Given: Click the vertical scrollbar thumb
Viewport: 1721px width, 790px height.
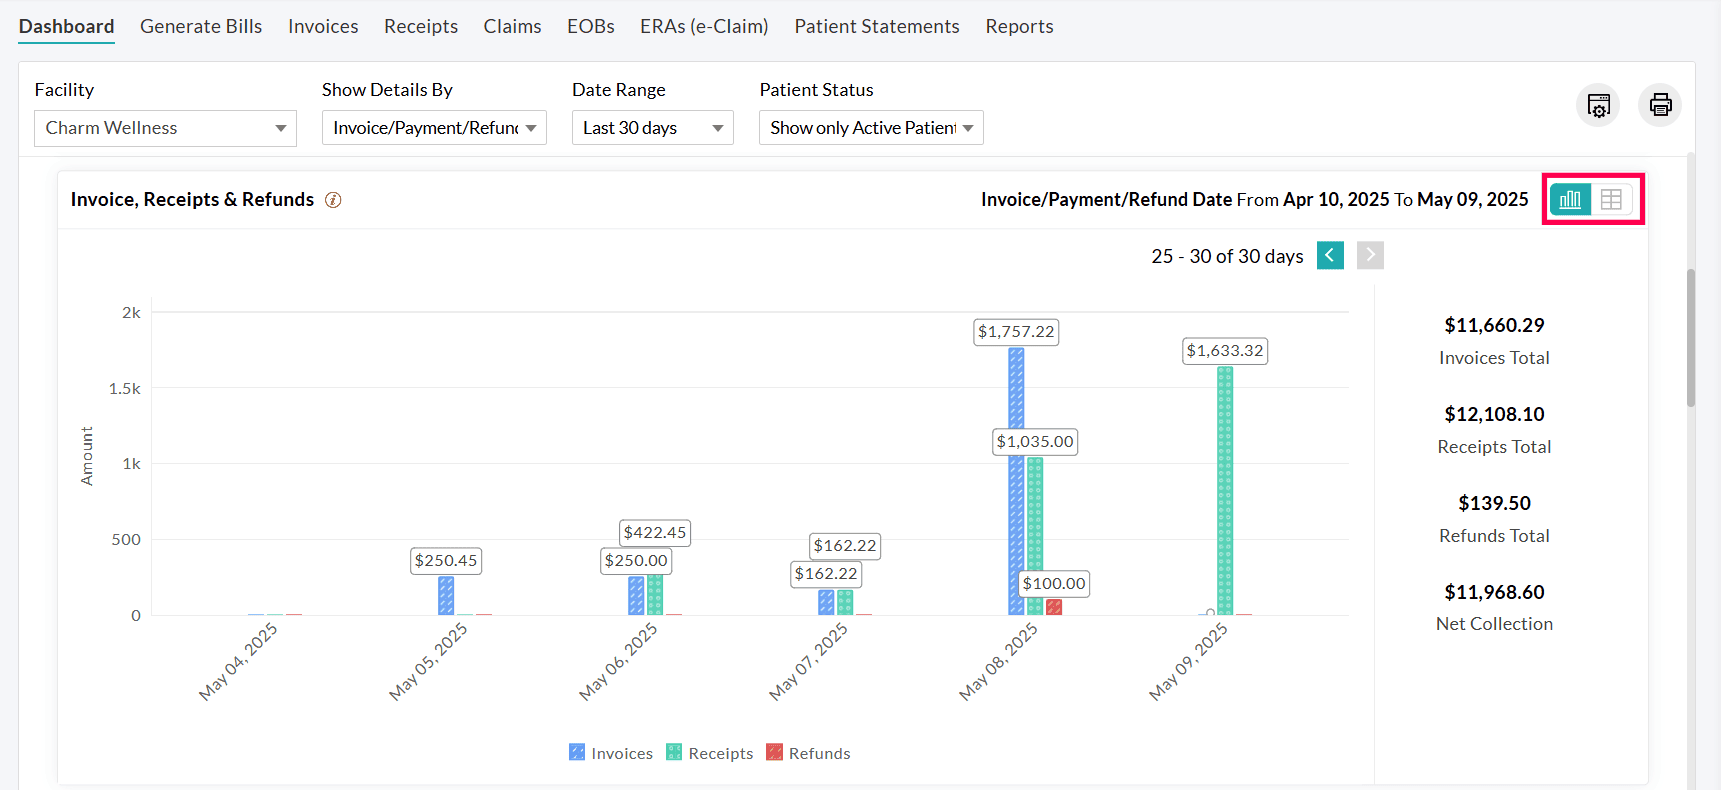Looking at the screenshot, I should tap(1691, 338).
